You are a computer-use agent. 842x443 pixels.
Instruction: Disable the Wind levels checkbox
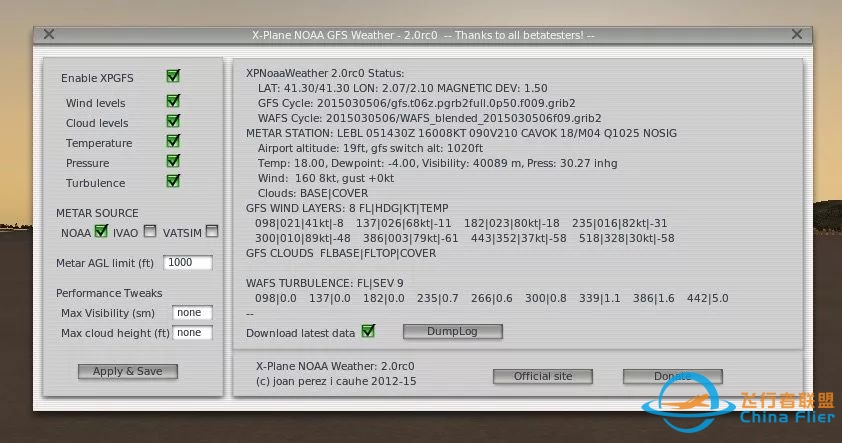(173, 101)
